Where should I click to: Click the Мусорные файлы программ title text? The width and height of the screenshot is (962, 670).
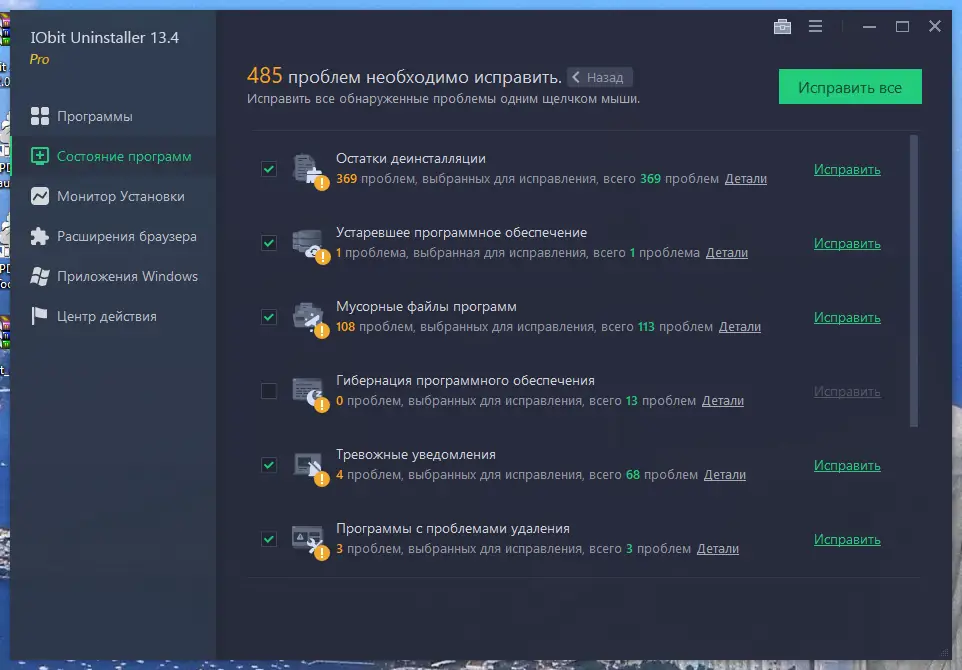click(426, 306)
